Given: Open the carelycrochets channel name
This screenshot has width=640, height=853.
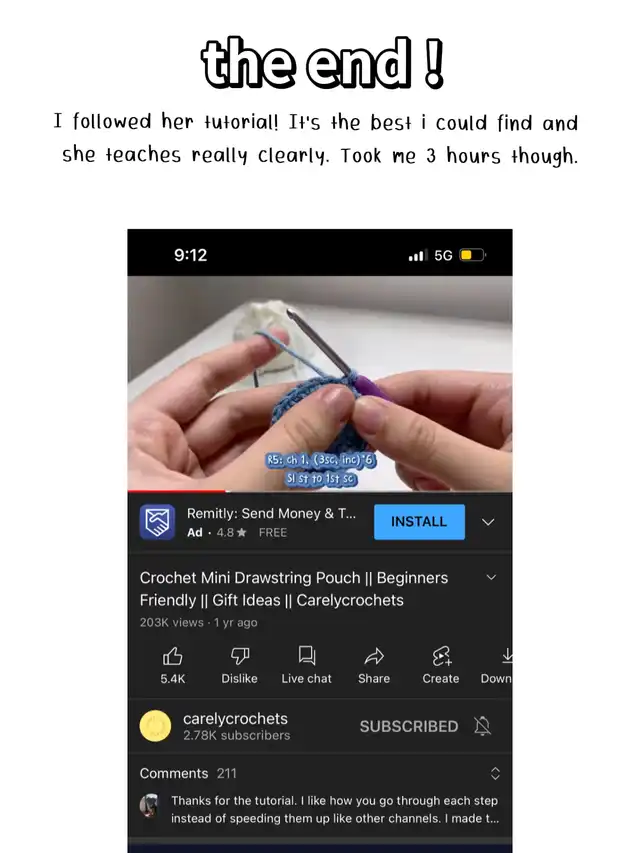Looking at the screenshot, I should (x=235, y=719).
